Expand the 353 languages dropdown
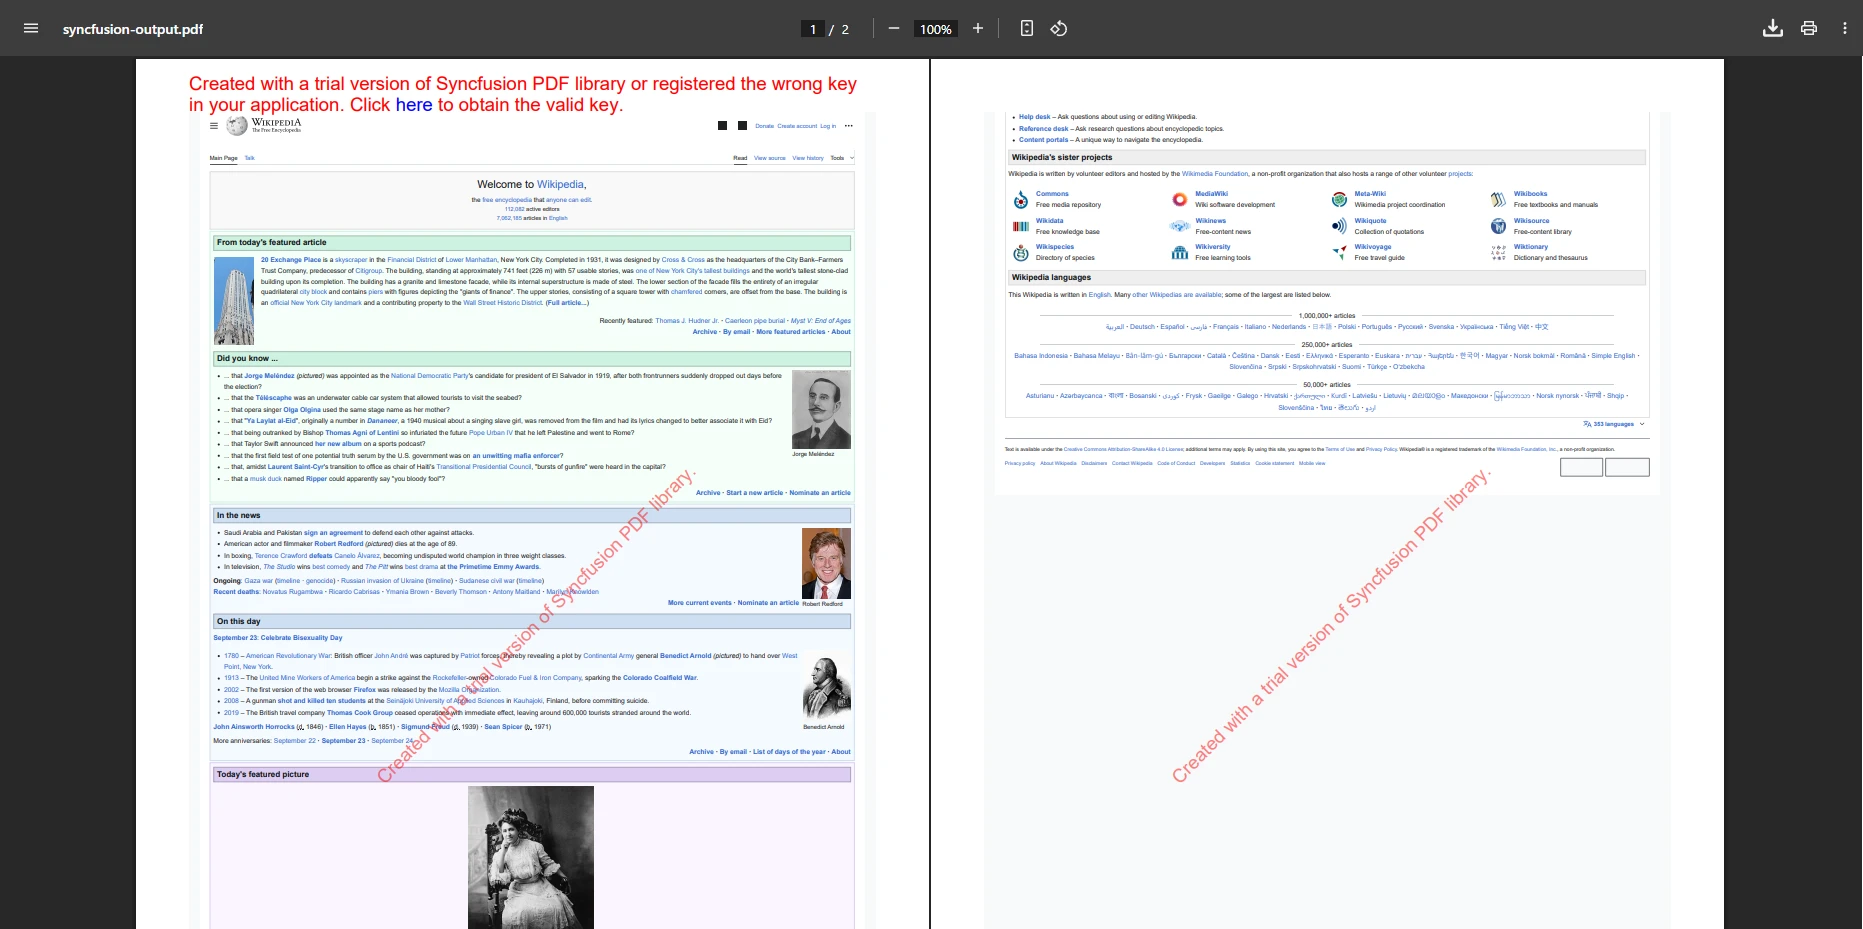Viewport: 1863px width, 929px height. coord(1614,424)
